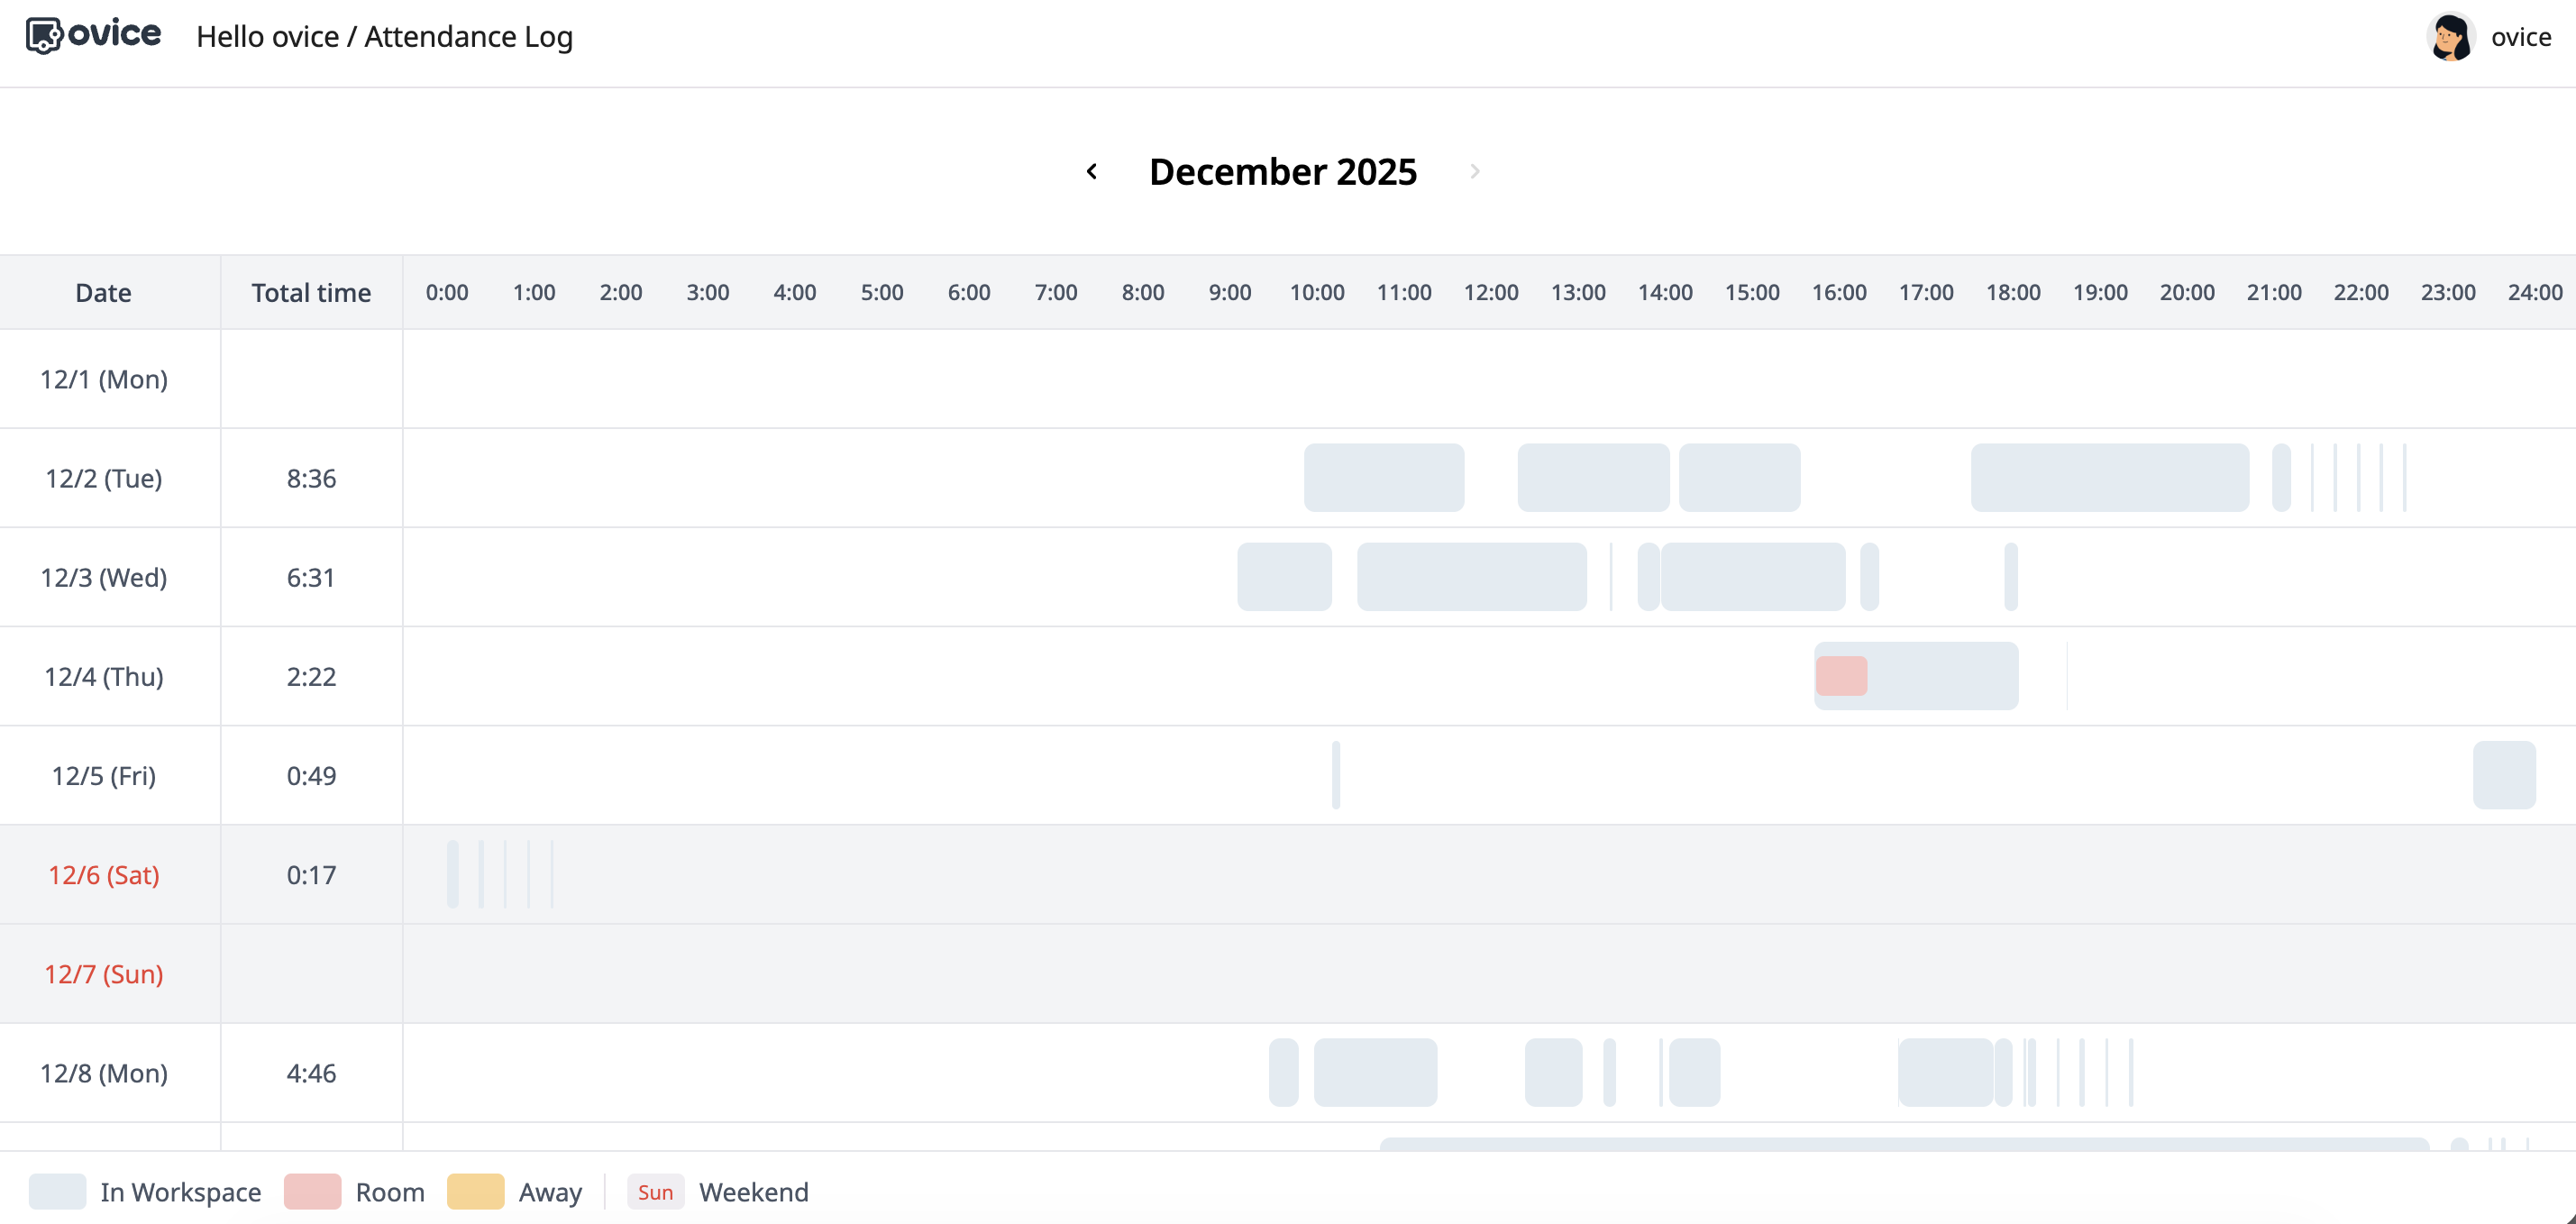Click the December 2025 month title
The width and height of the screenshot is (2576, 1224).
(1284, 171)
